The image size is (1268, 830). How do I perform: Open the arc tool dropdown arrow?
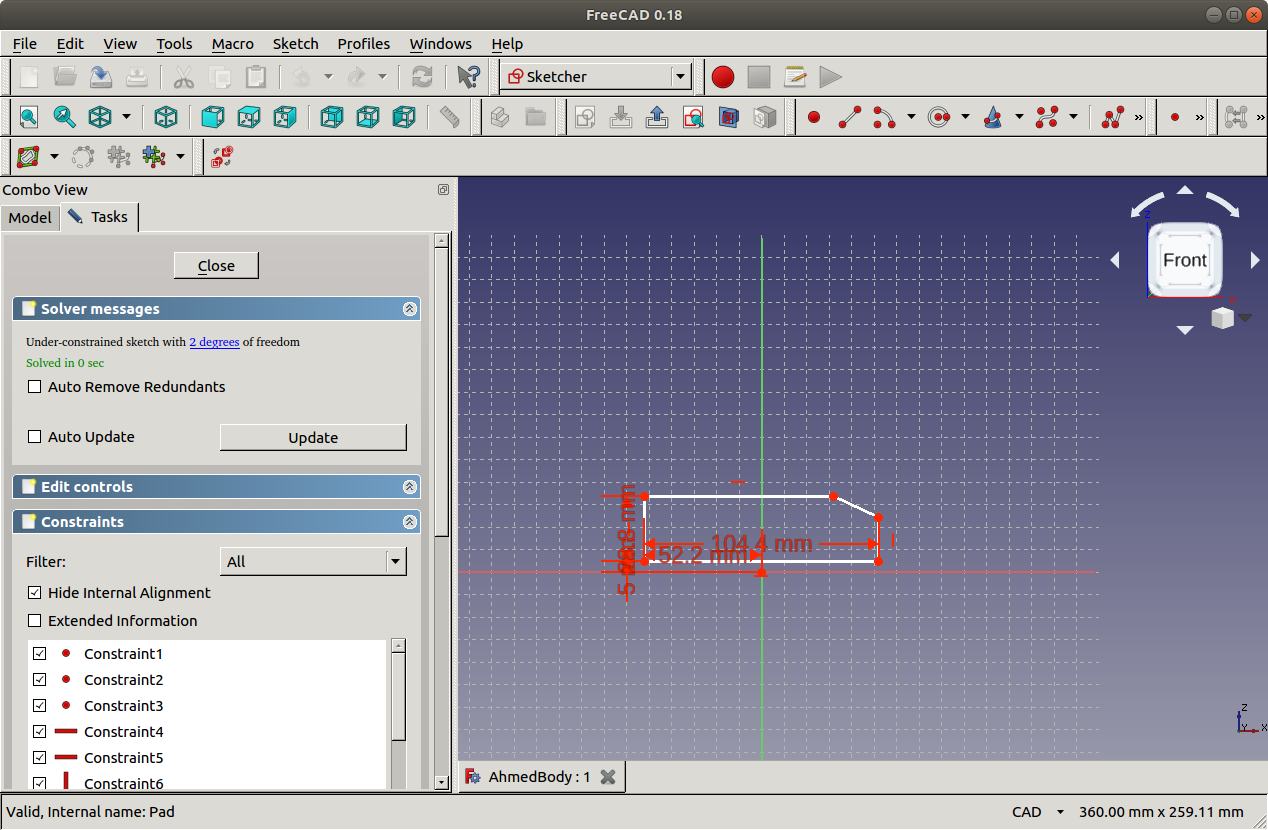911,117
